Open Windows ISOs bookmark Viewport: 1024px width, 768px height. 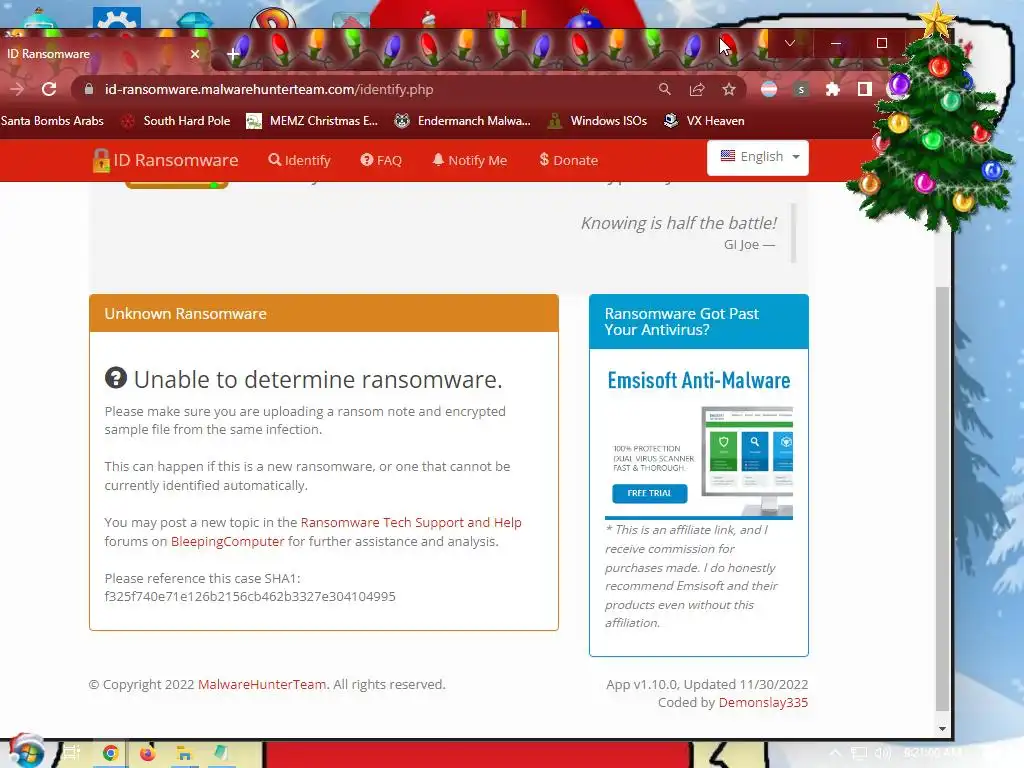[x=598, y=121]
